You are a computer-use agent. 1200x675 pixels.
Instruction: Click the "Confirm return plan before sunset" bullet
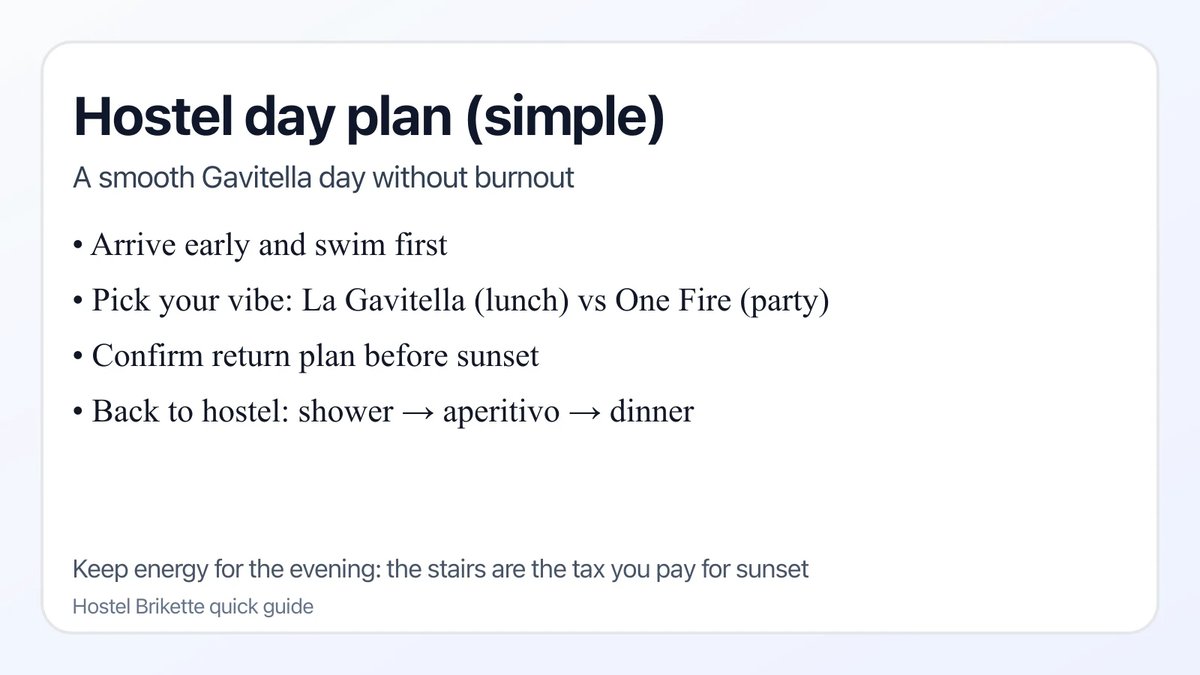(x=315, y=356)
